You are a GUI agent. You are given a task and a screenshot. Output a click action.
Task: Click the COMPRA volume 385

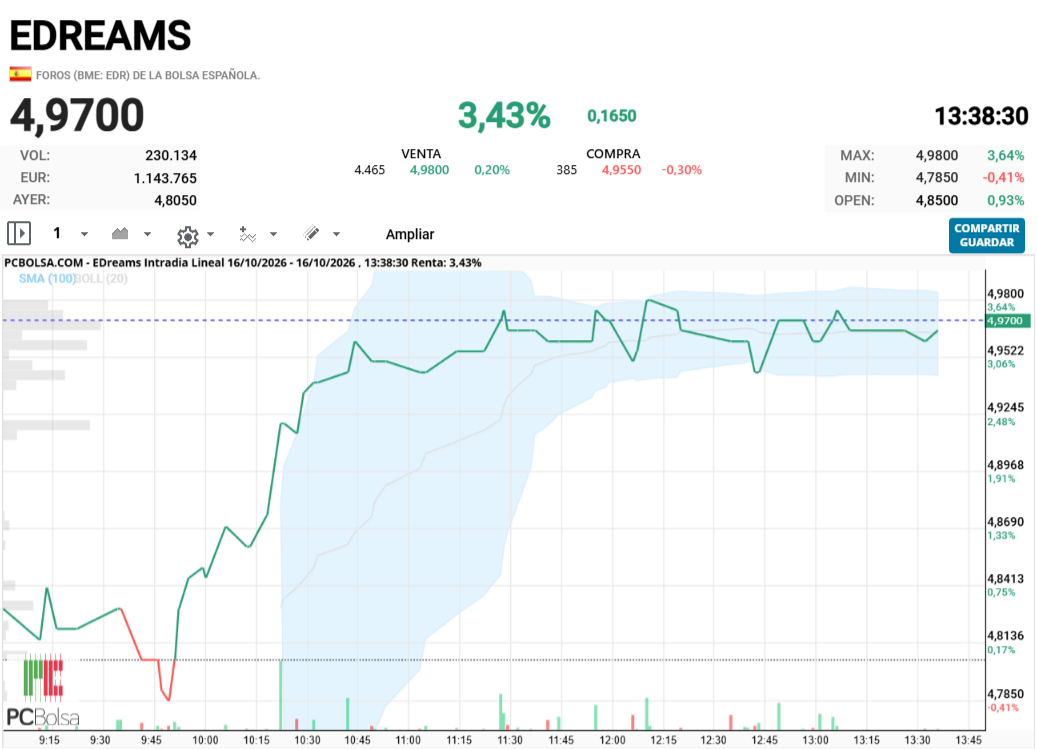tap(567, 170)
